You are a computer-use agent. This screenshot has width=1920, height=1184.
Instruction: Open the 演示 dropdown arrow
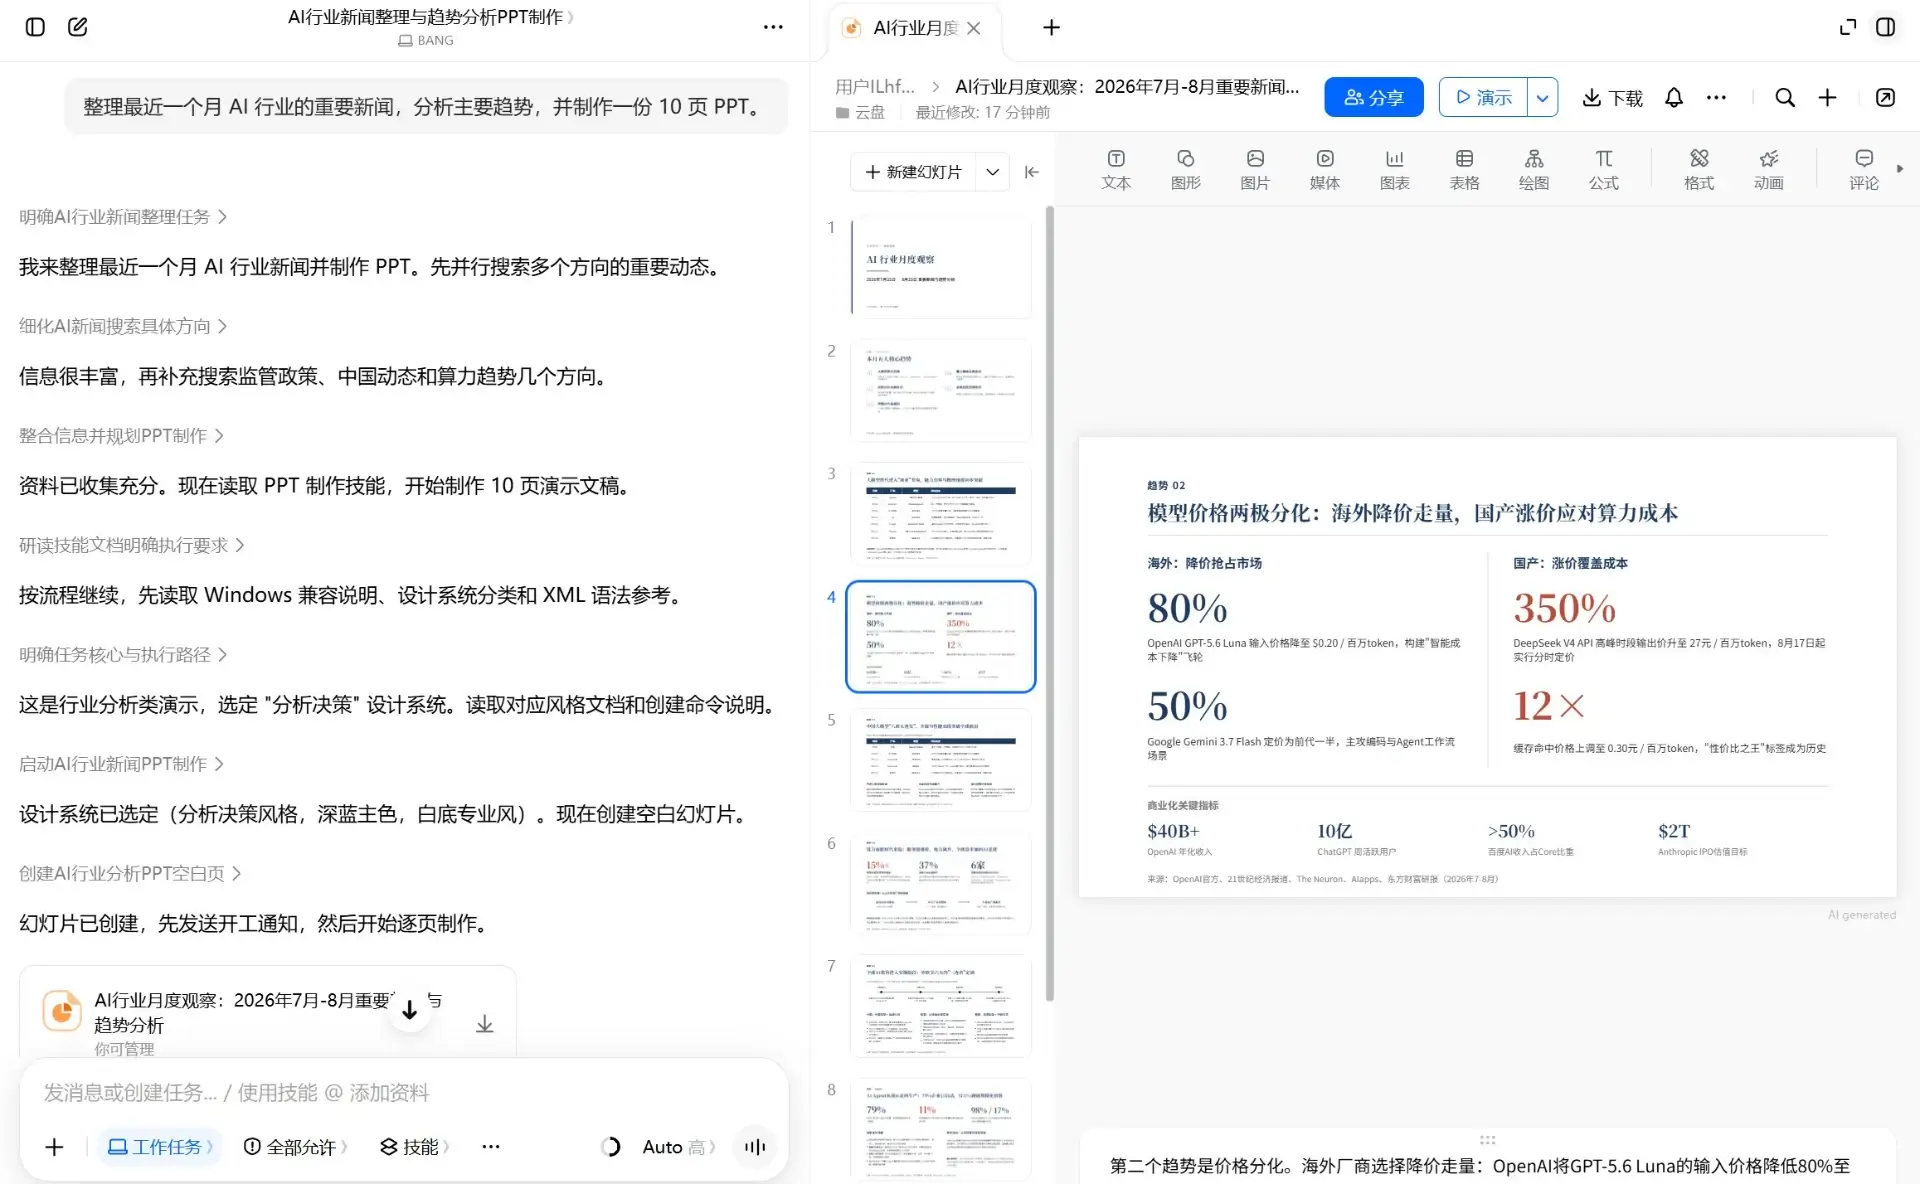click(x=1543, y=97)
